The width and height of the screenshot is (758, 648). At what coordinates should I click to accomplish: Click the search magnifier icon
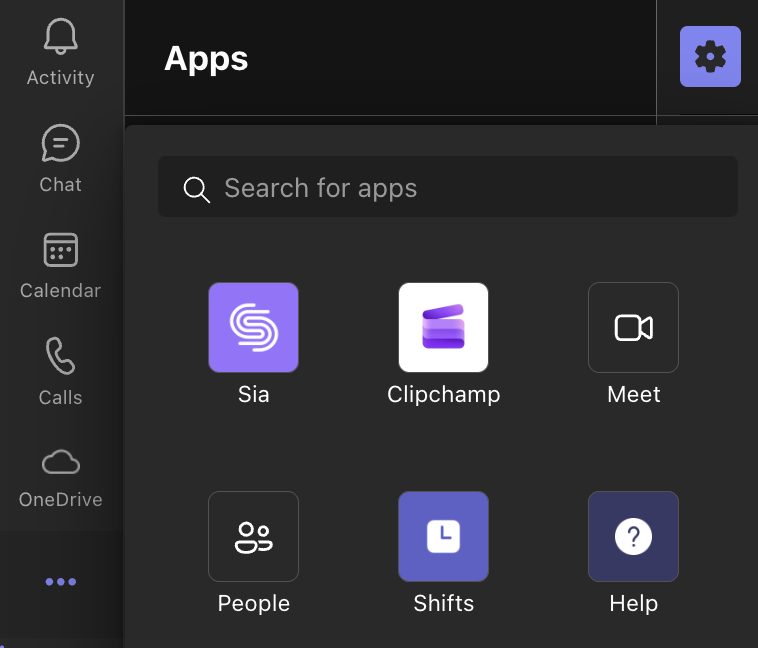196,189
